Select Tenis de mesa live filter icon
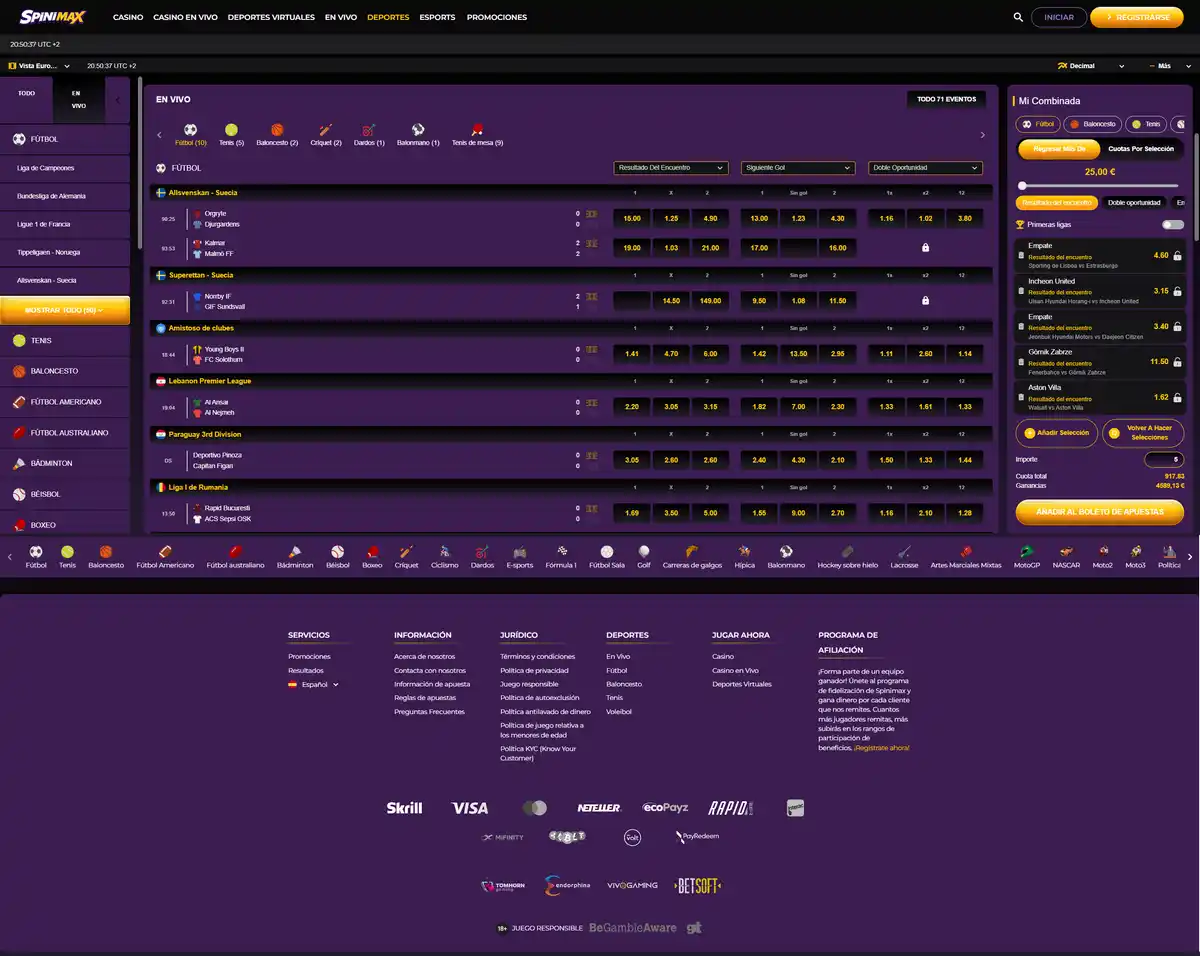Viewport: 1200px width, 956px height. click(477, 130)
